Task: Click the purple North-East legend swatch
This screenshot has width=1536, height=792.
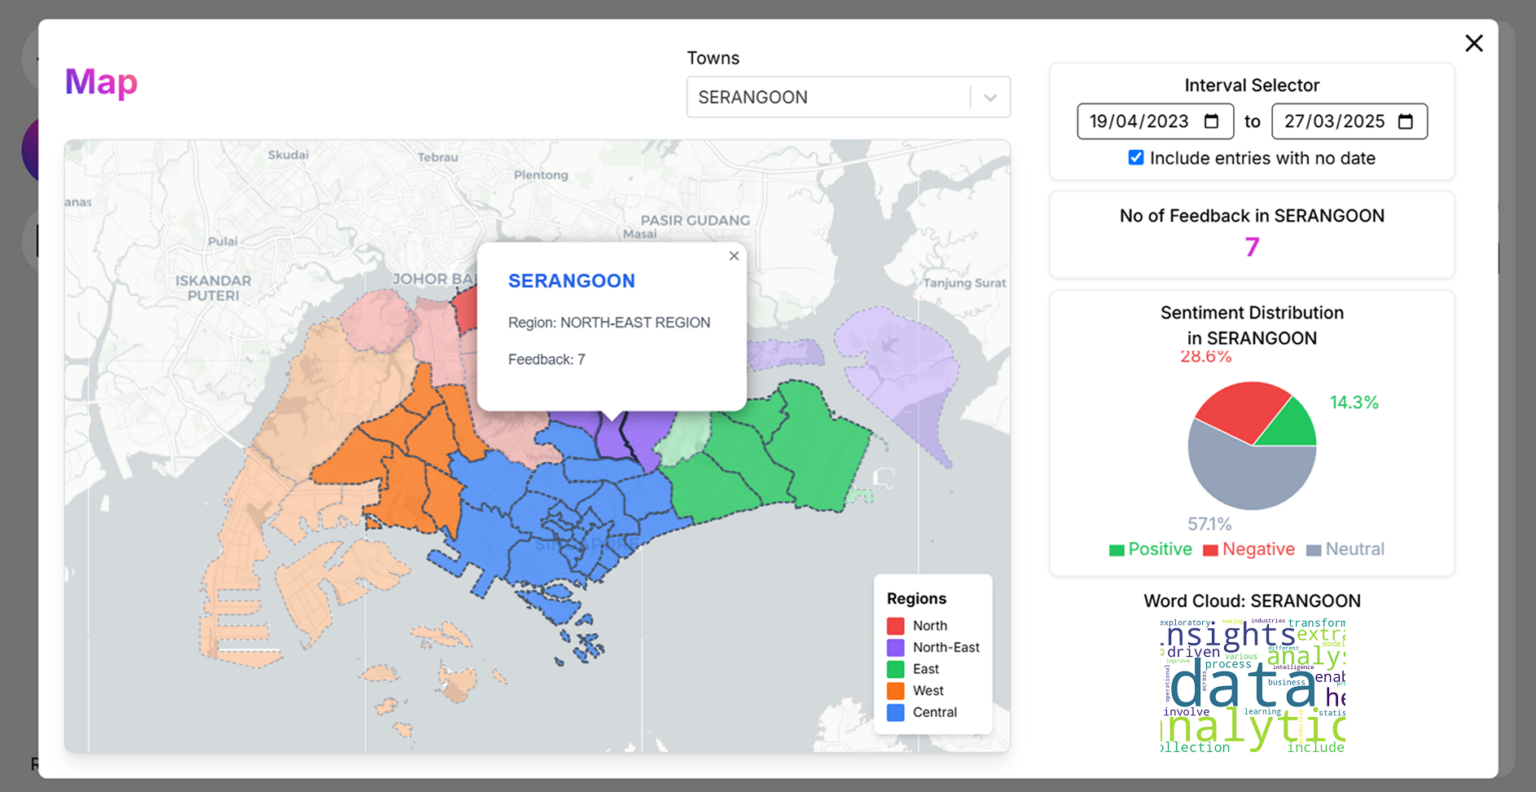Action: [x=895, y=648]
